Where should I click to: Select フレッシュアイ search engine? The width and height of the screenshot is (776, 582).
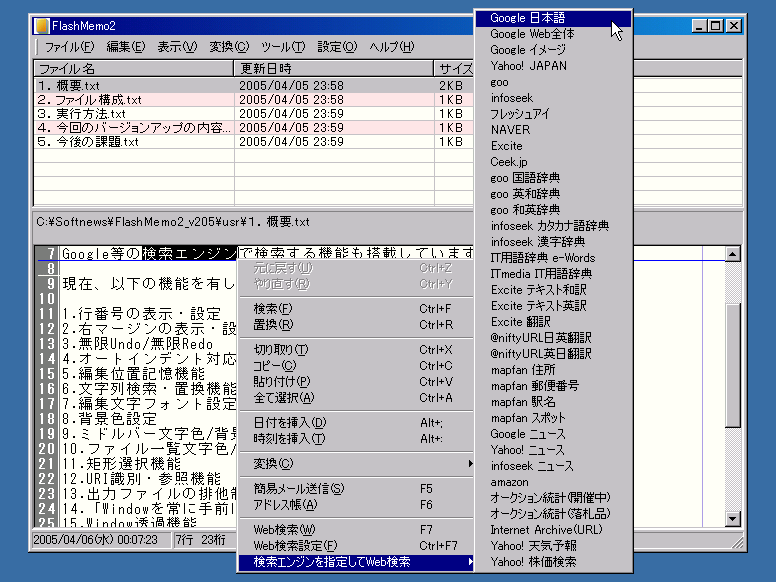coord(553,114)
